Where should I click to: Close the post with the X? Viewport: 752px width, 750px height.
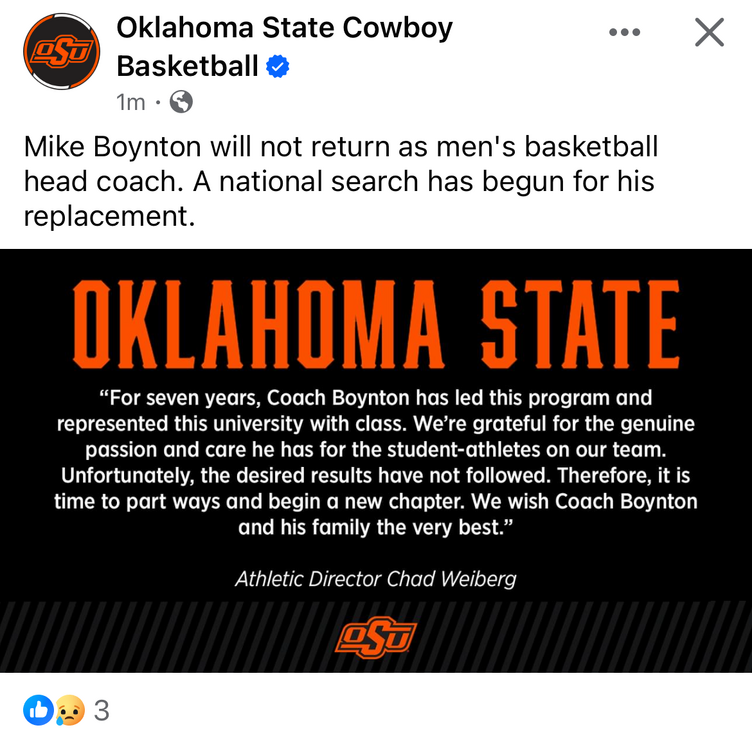point(709,32)
